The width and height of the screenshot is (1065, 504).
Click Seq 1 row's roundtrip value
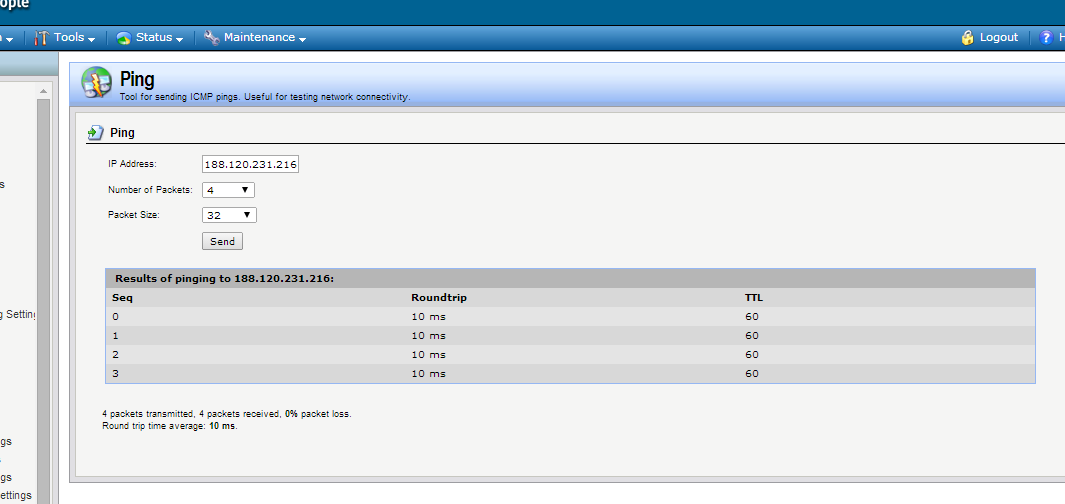(x=429, y=336)
